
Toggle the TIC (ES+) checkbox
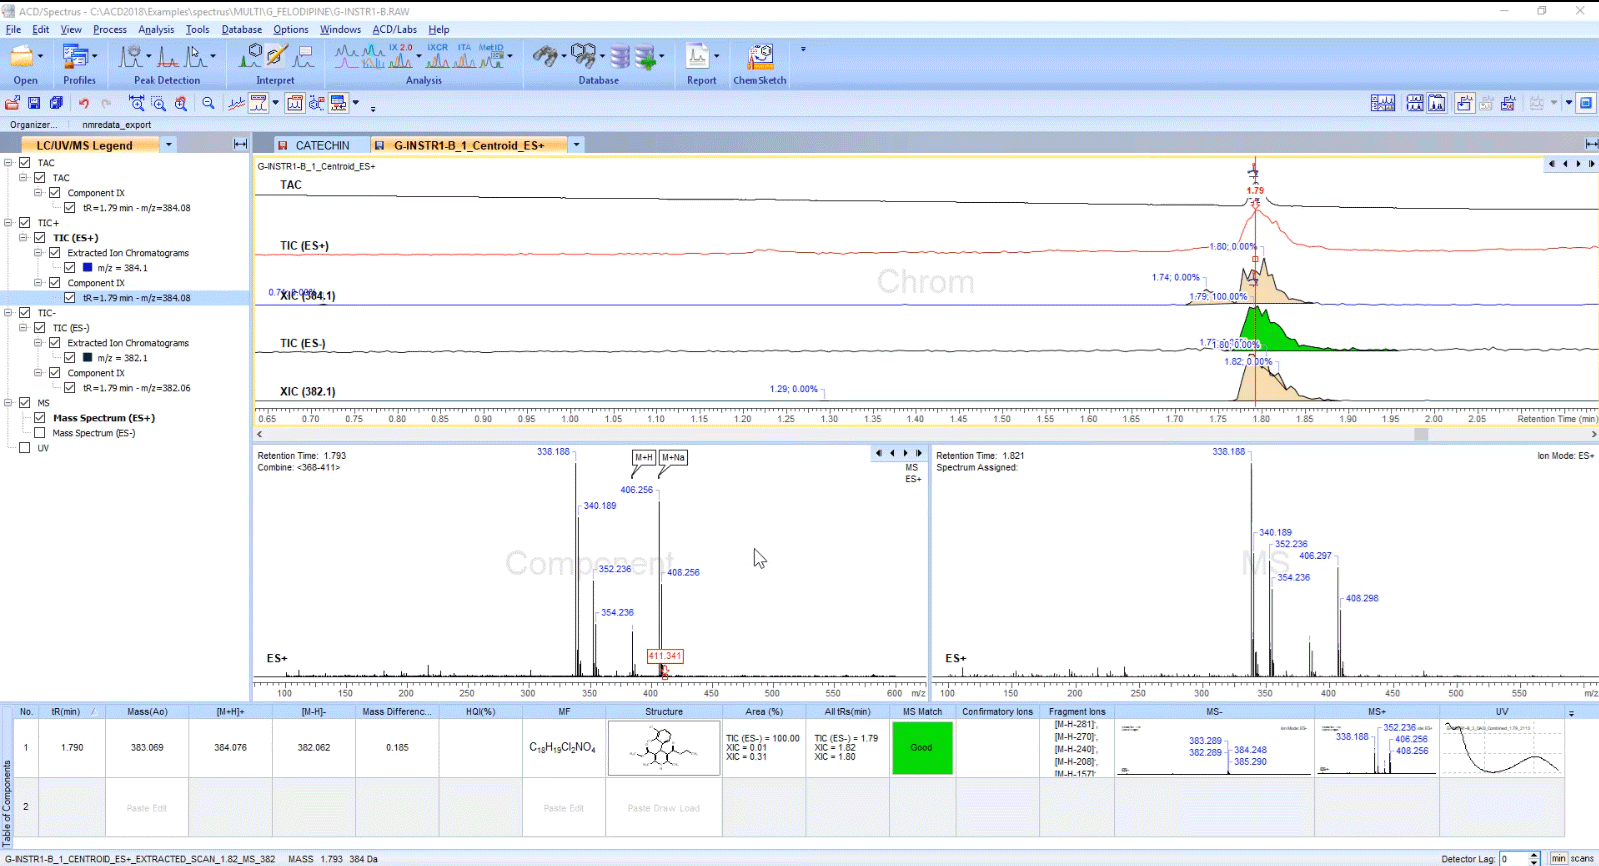pyautogui.click(x=40, y=238)
